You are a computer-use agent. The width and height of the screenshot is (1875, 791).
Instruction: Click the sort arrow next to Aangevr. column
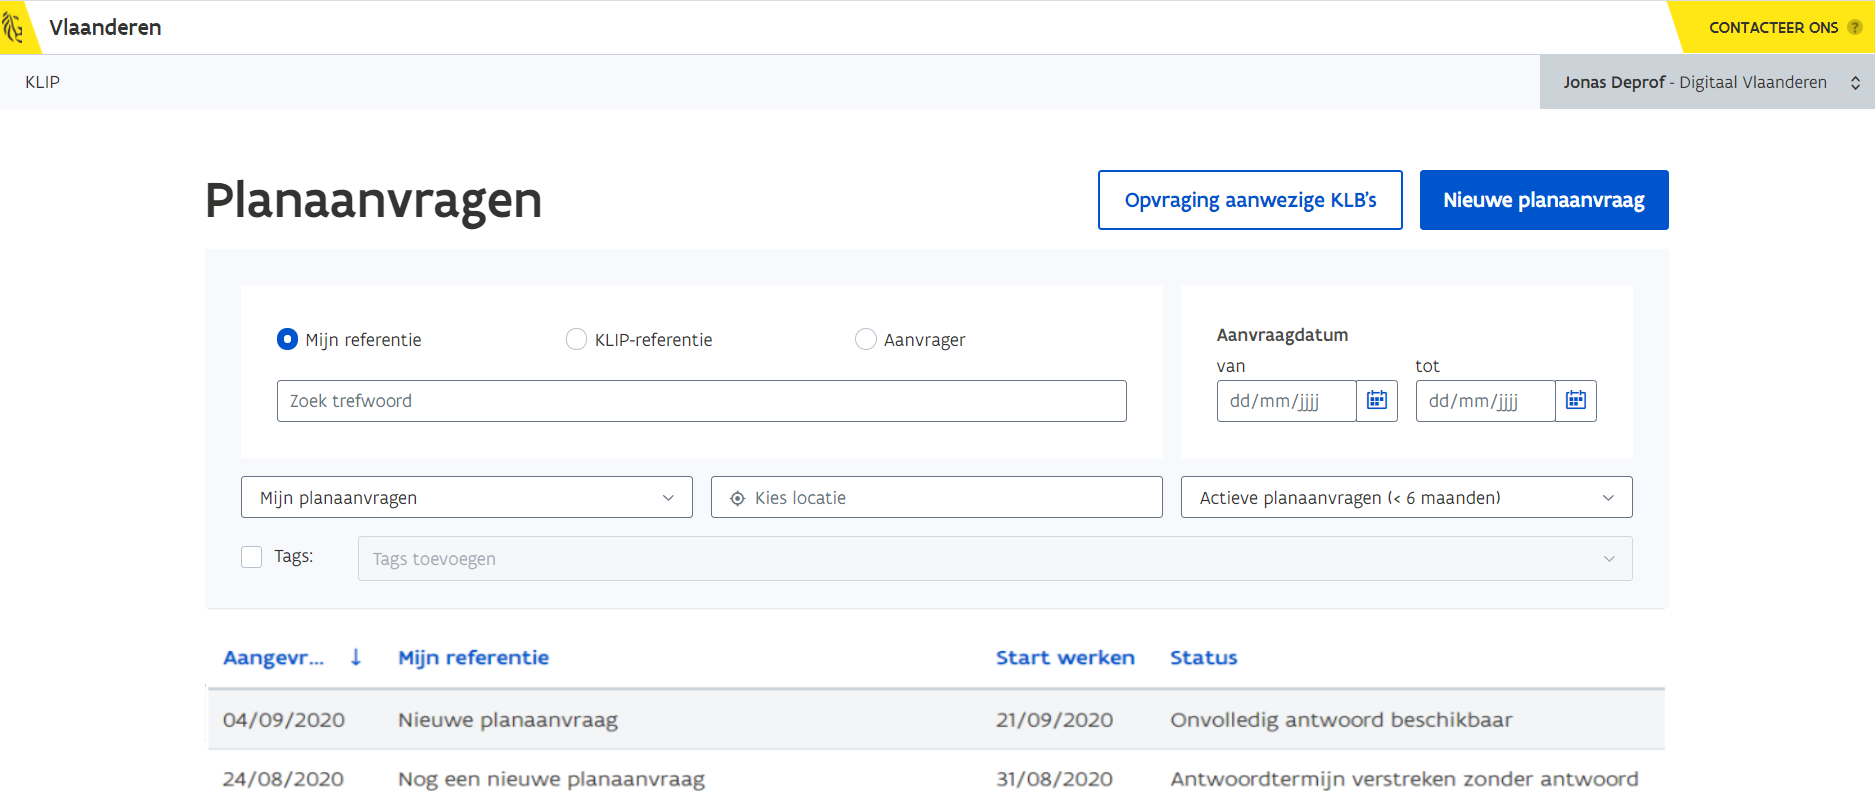tap(356, 658)
